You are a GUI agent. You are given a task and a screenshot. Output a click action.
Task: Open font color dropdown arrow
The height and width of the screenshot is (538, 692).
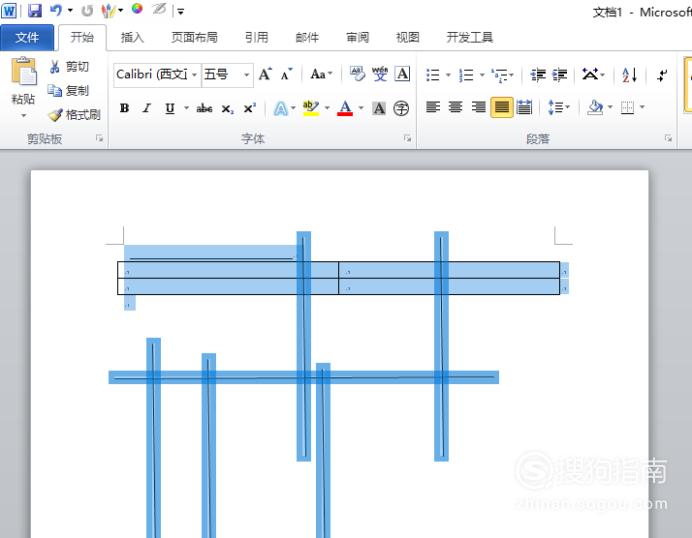click(361, 108)
